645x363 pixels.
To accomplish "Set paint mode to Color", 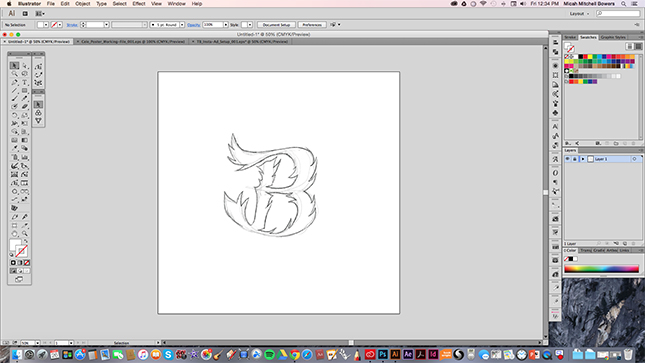I will pos(13,263).
